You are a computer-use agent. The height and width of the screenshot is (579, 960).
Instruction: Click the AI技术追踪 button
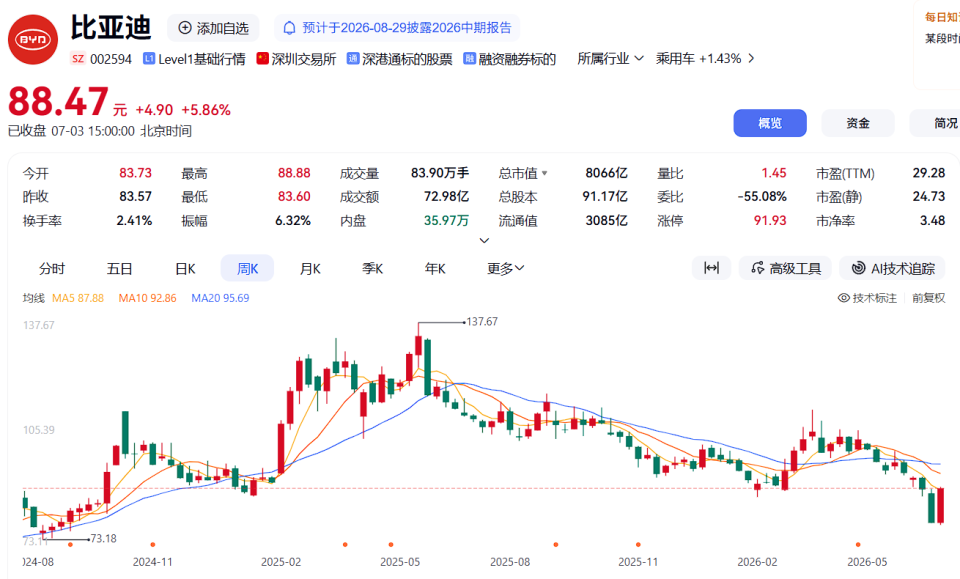tap(892, 268)
